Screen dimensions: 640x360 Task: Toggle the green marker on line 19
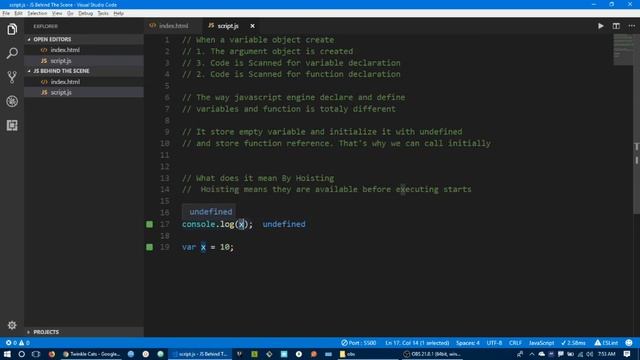[149, 247]
